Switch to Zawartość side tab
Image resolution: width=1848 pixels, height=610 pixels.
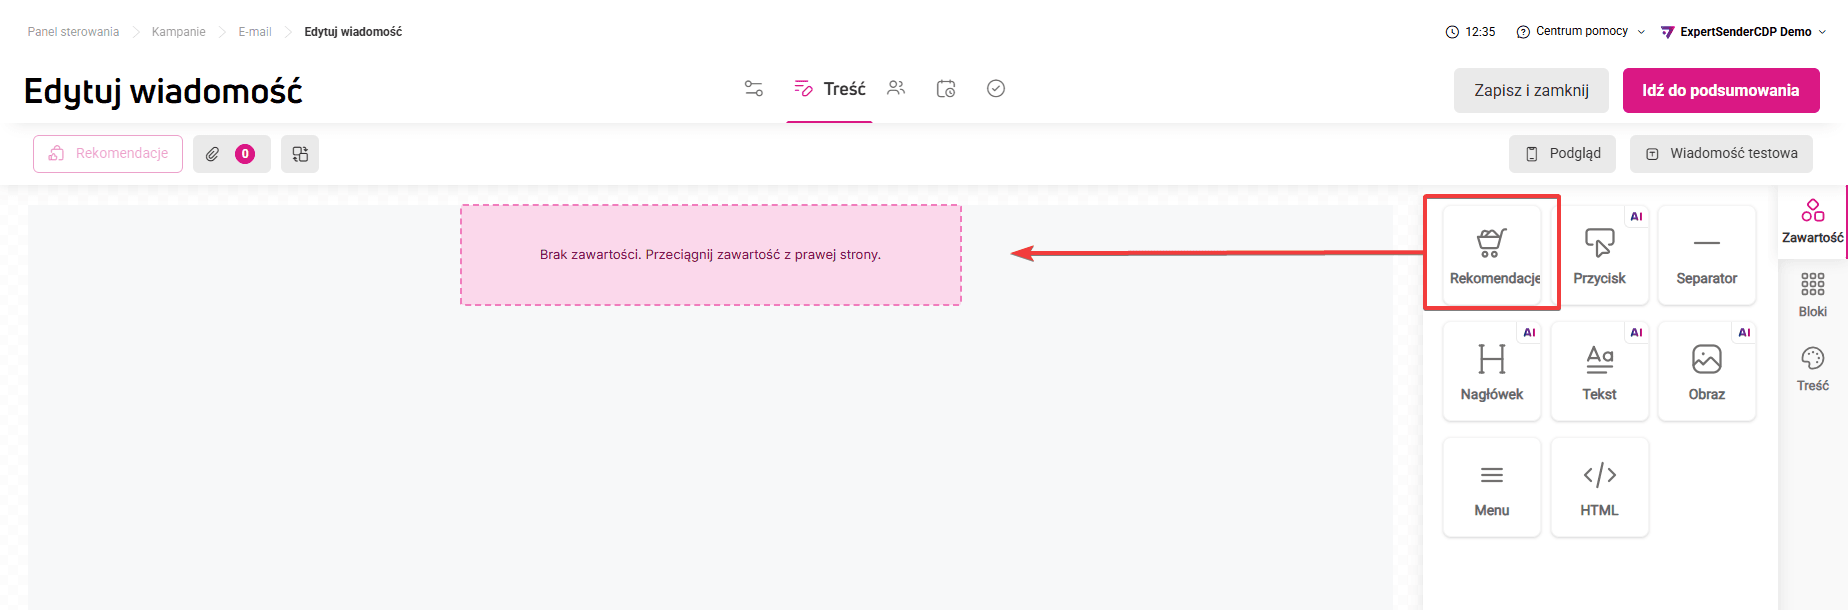[x=1812, y=222]
